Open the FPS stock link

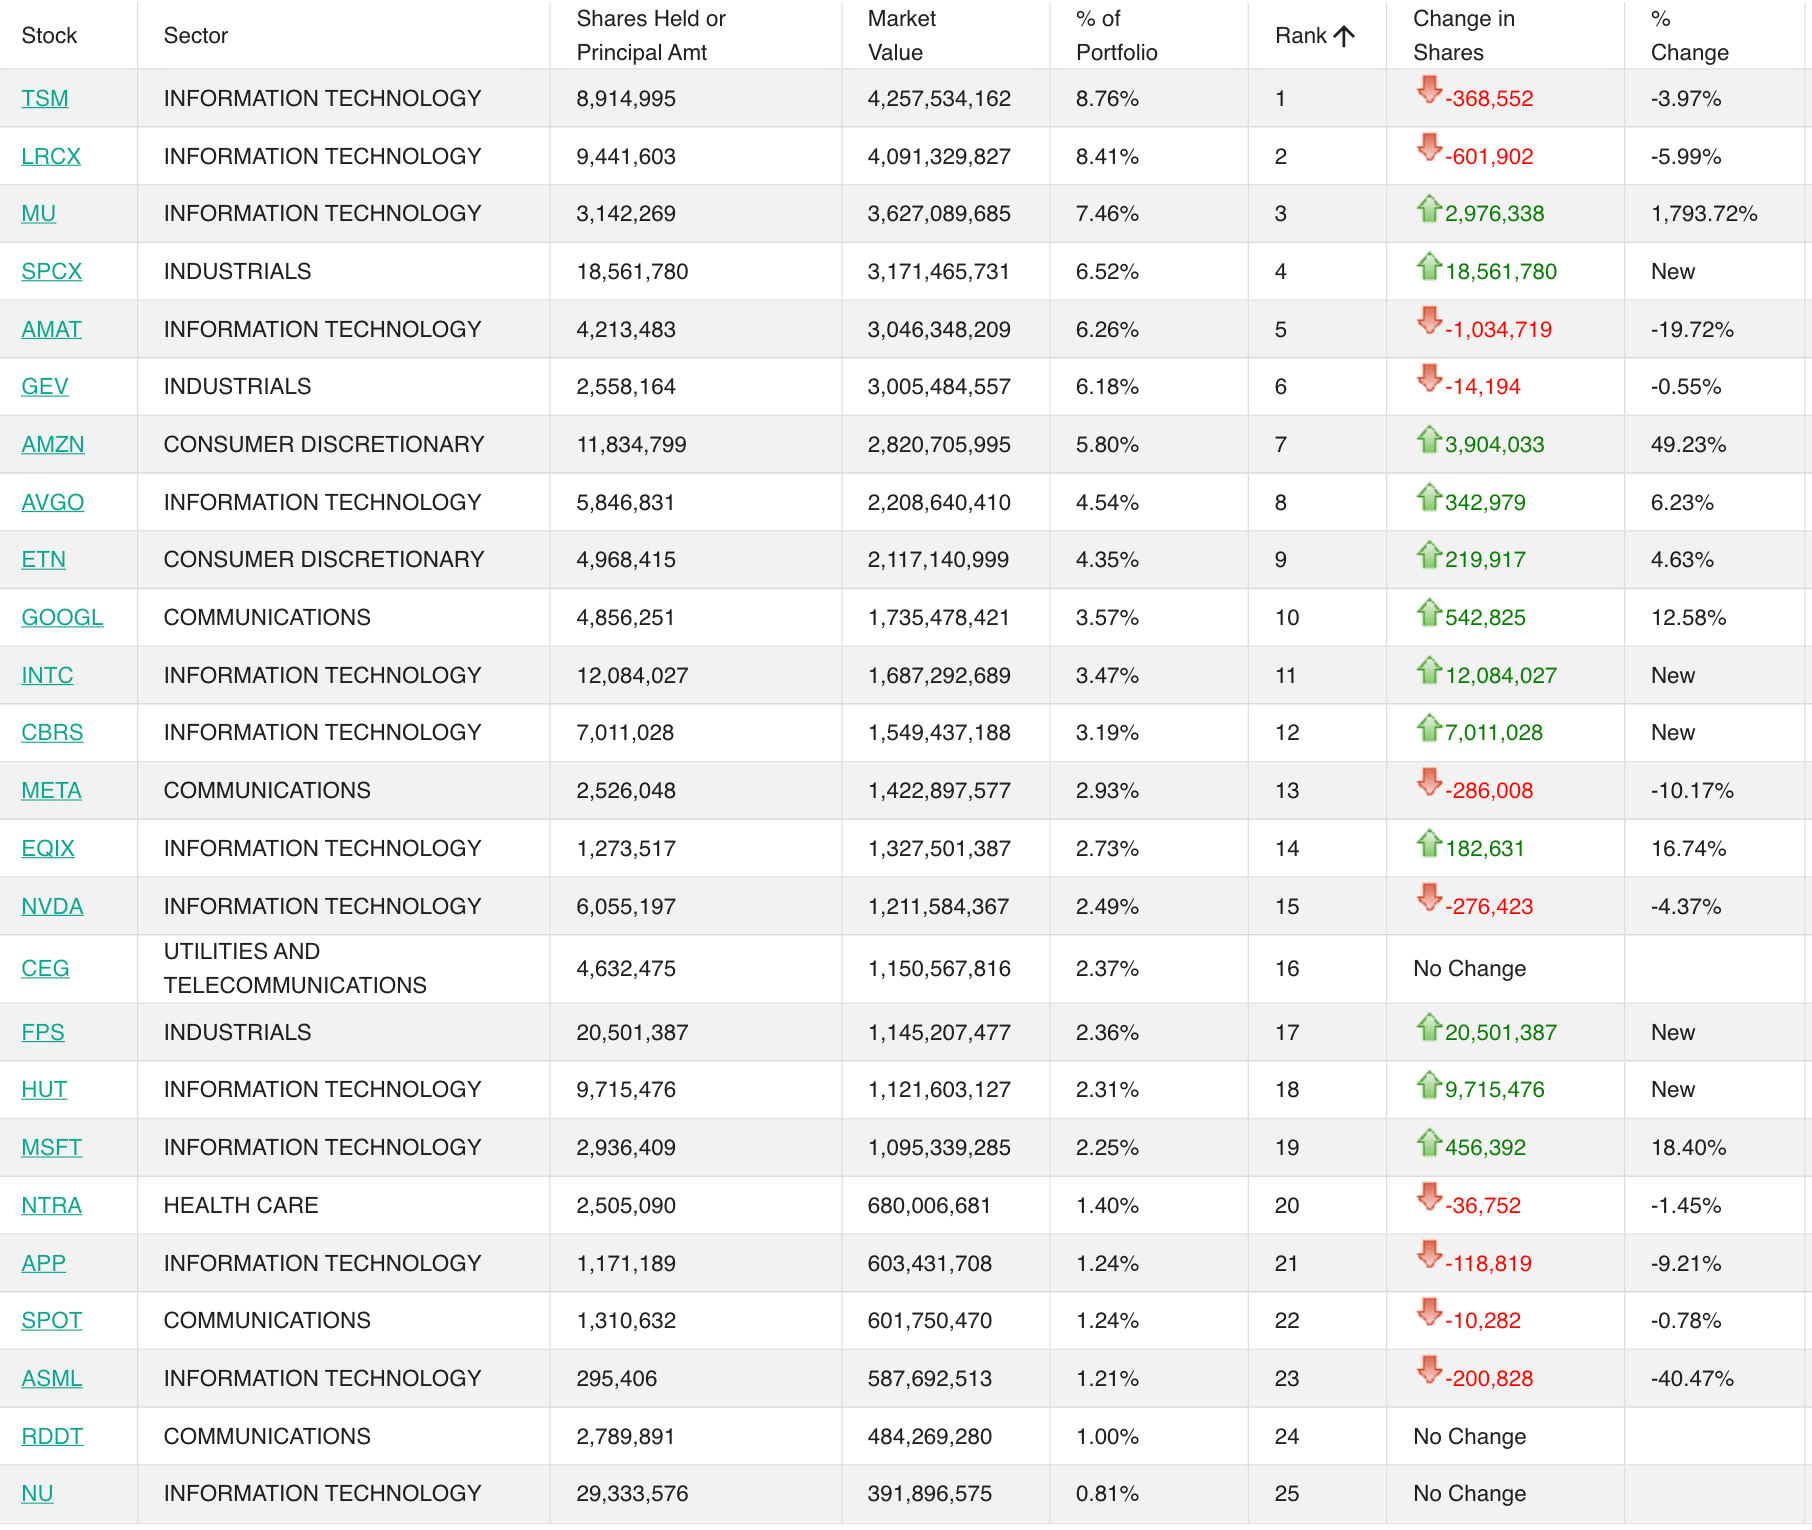[x=43, y=1033]
